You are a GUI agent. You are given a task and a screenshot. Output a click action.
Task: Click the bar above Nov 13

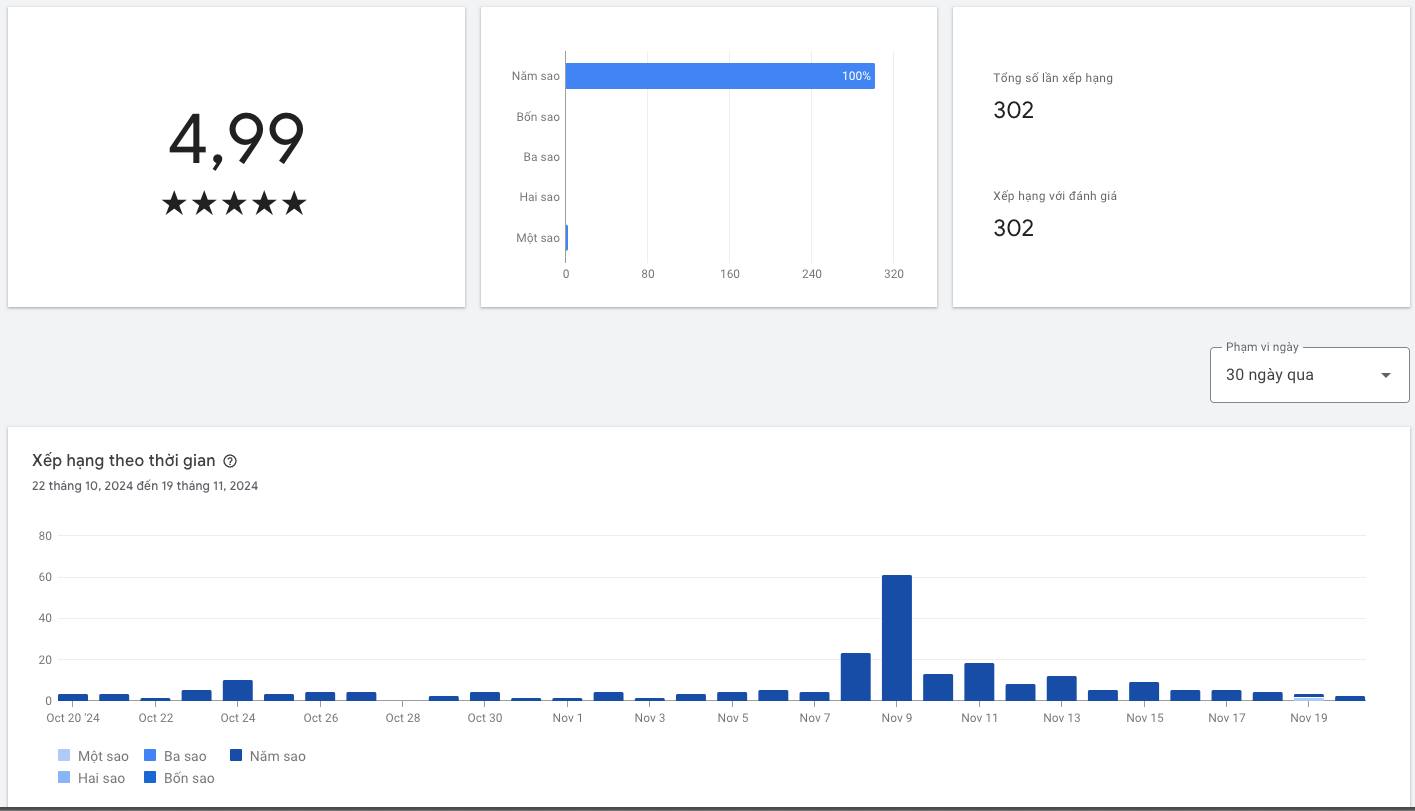click(1061, 688)
